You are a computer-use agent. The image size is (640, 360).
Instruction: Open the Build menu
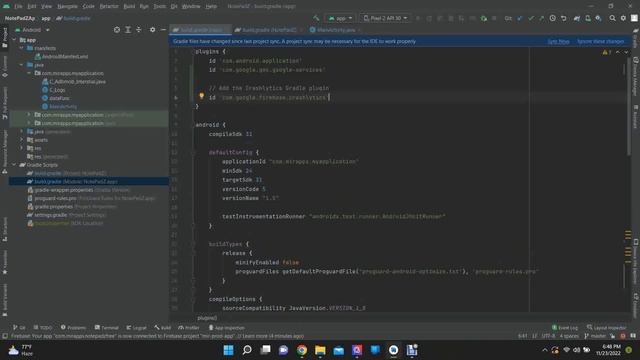[129, 6]
